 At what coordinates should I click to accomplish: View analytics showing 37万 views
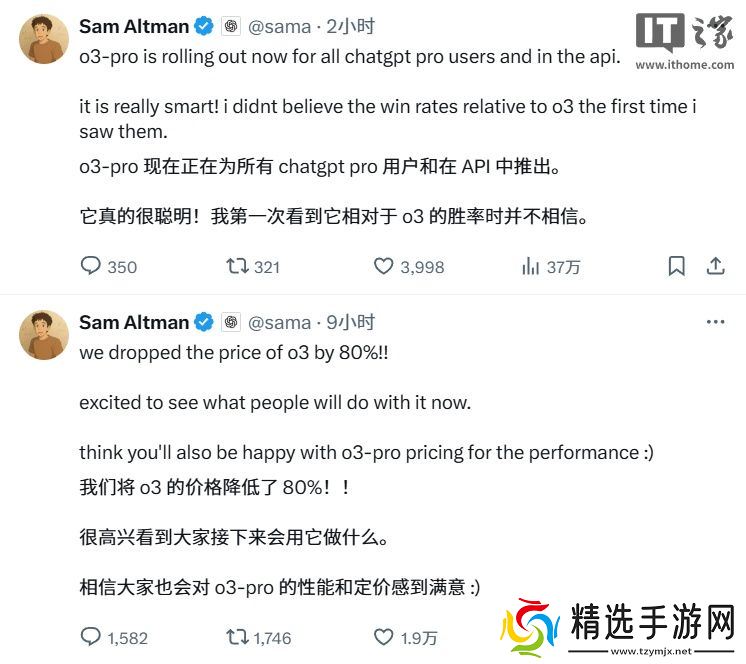[x=531, y=266]
